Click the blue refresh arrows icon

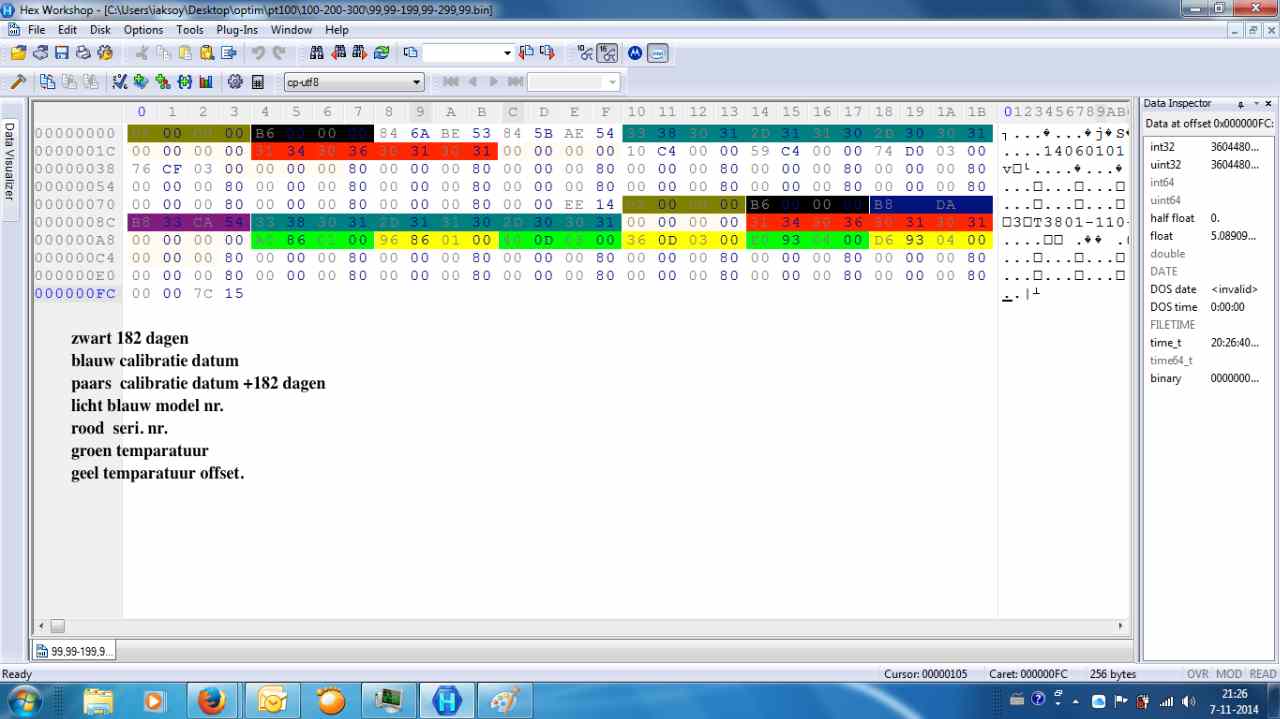(381, 53)
